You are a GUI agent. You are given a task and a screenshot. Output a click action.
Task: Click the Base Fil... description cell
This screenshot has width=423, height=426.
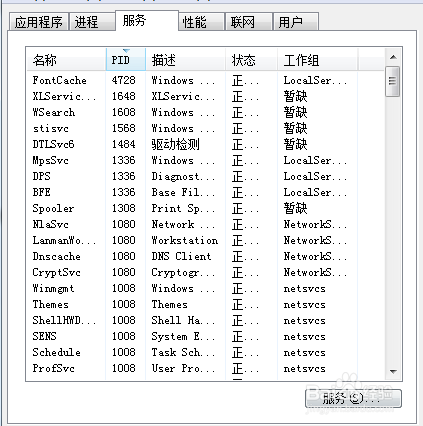tap(183, 192)
